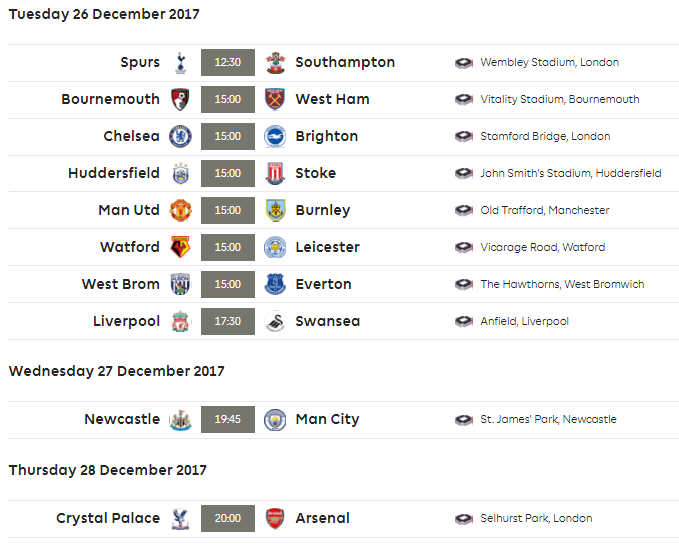Select the West Ham crest
679x545 pixels.
point(275,99)
